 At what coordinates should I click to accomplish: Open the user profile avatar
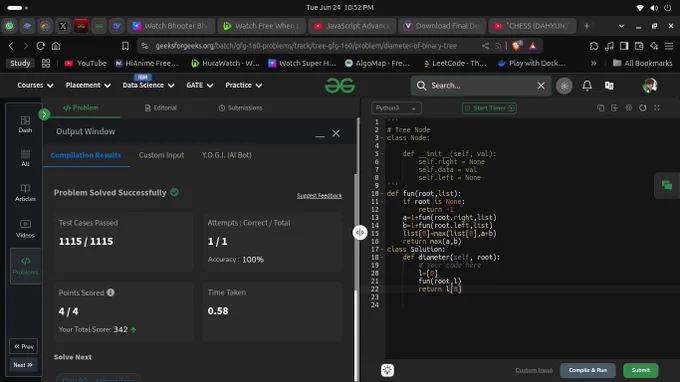[649, 85]
